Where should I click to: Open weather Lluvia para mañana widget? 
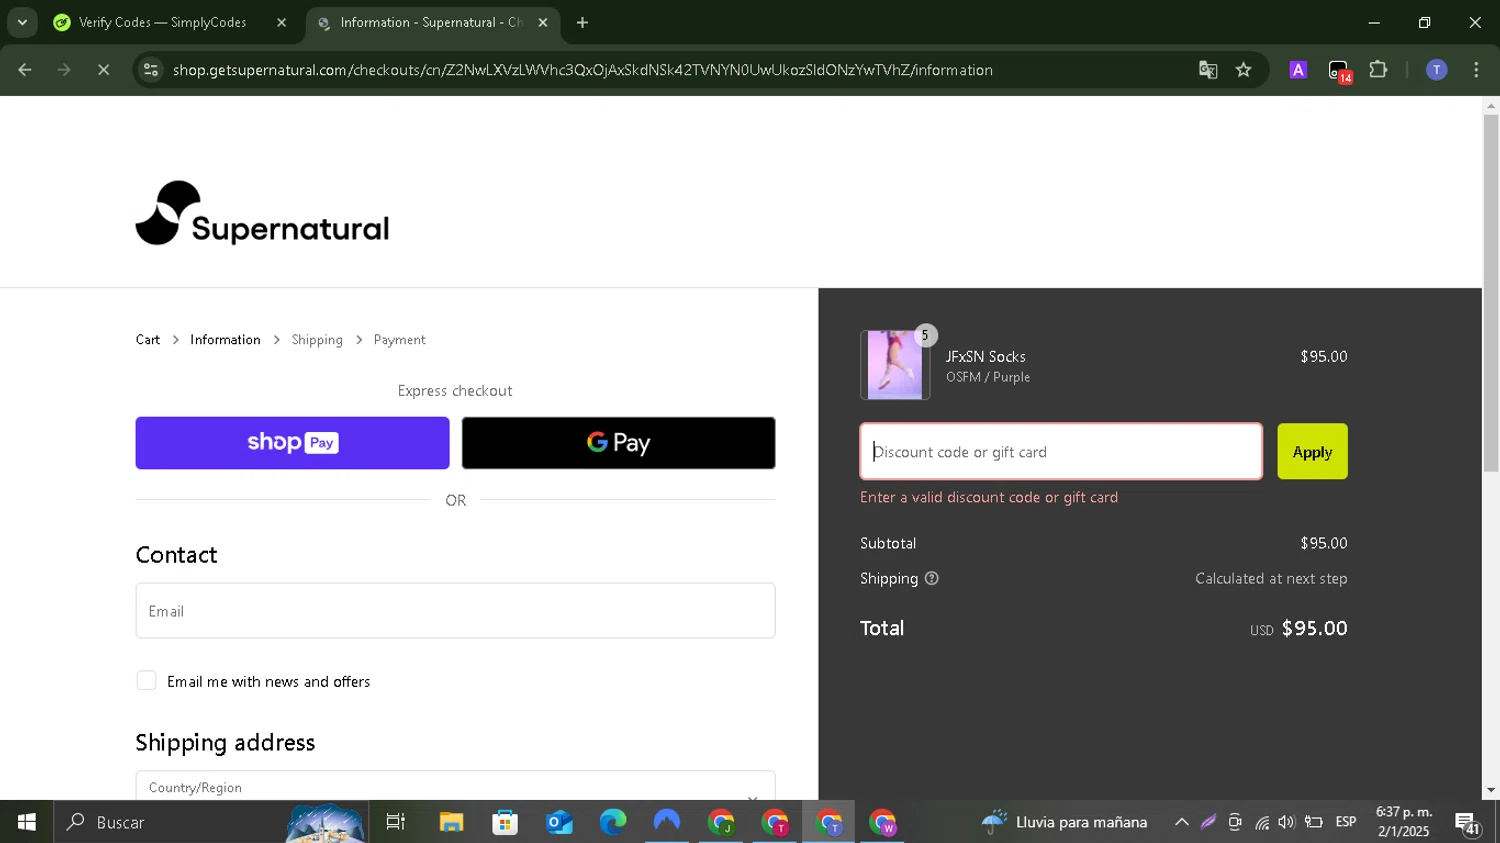(1064, 822)
